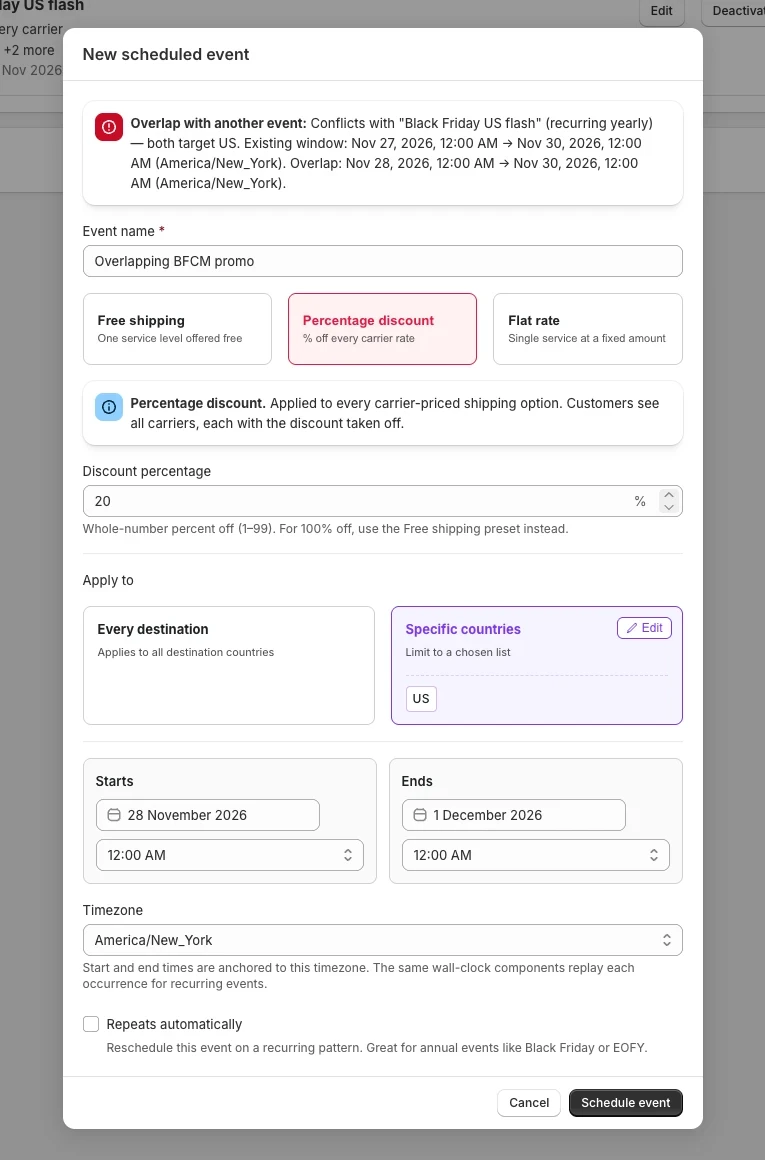
Task: Open Ends date picker 1 December 2026
Action: 513,815
